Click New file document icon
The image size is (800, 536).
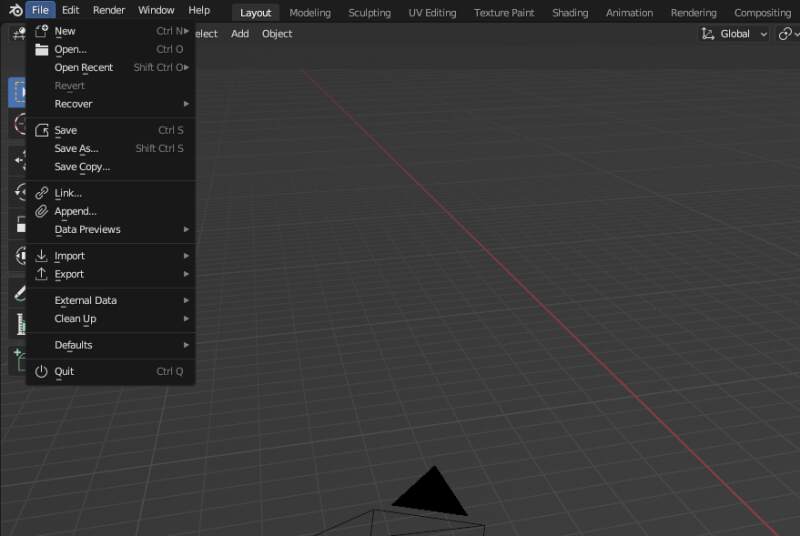click(x=41, y=31)
